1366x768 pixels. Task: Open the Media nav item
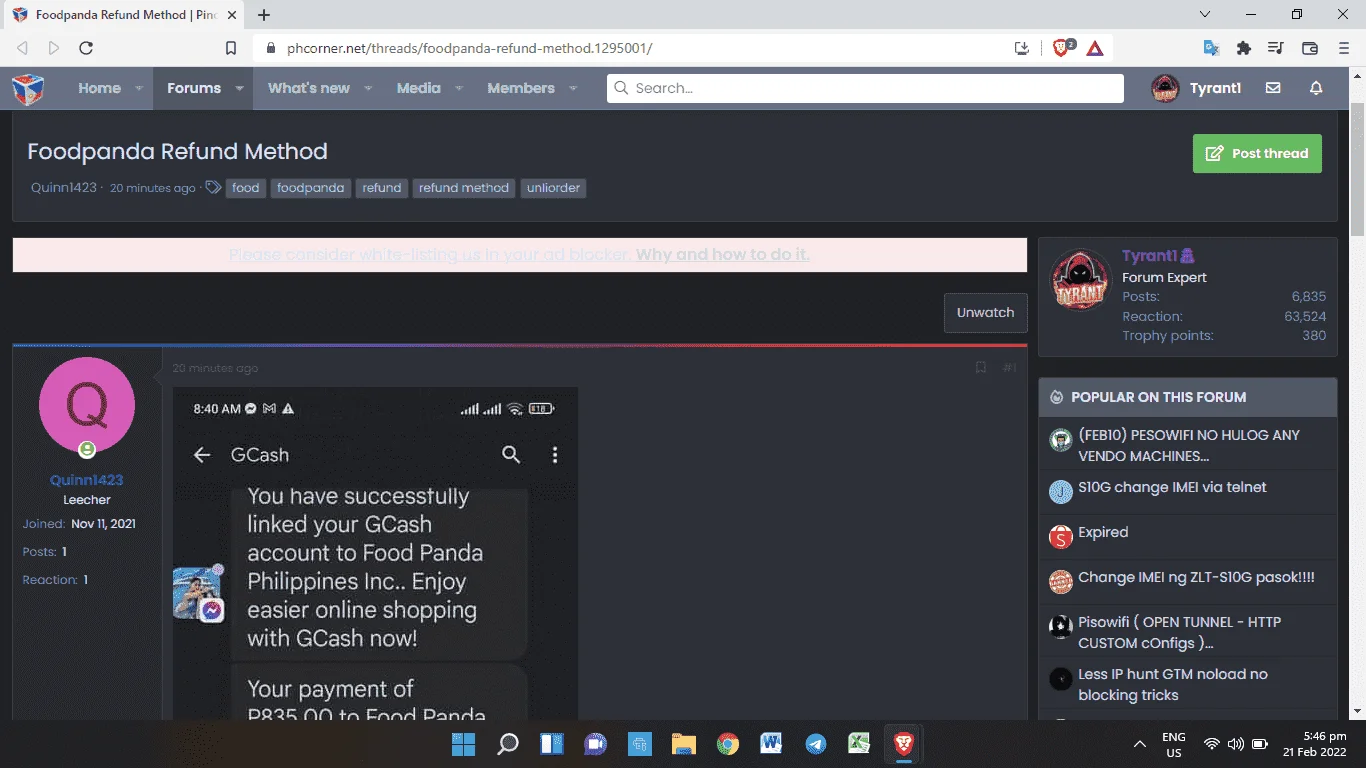[418, 88]
